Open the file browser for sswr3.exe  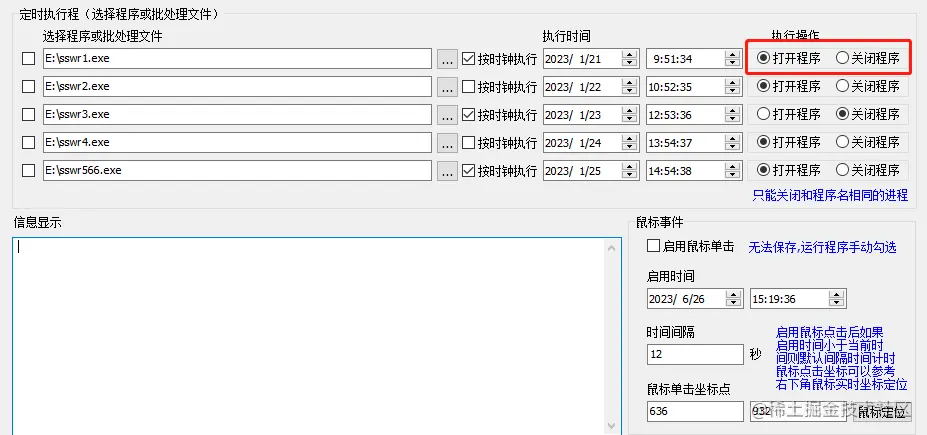tap(448, 114)
